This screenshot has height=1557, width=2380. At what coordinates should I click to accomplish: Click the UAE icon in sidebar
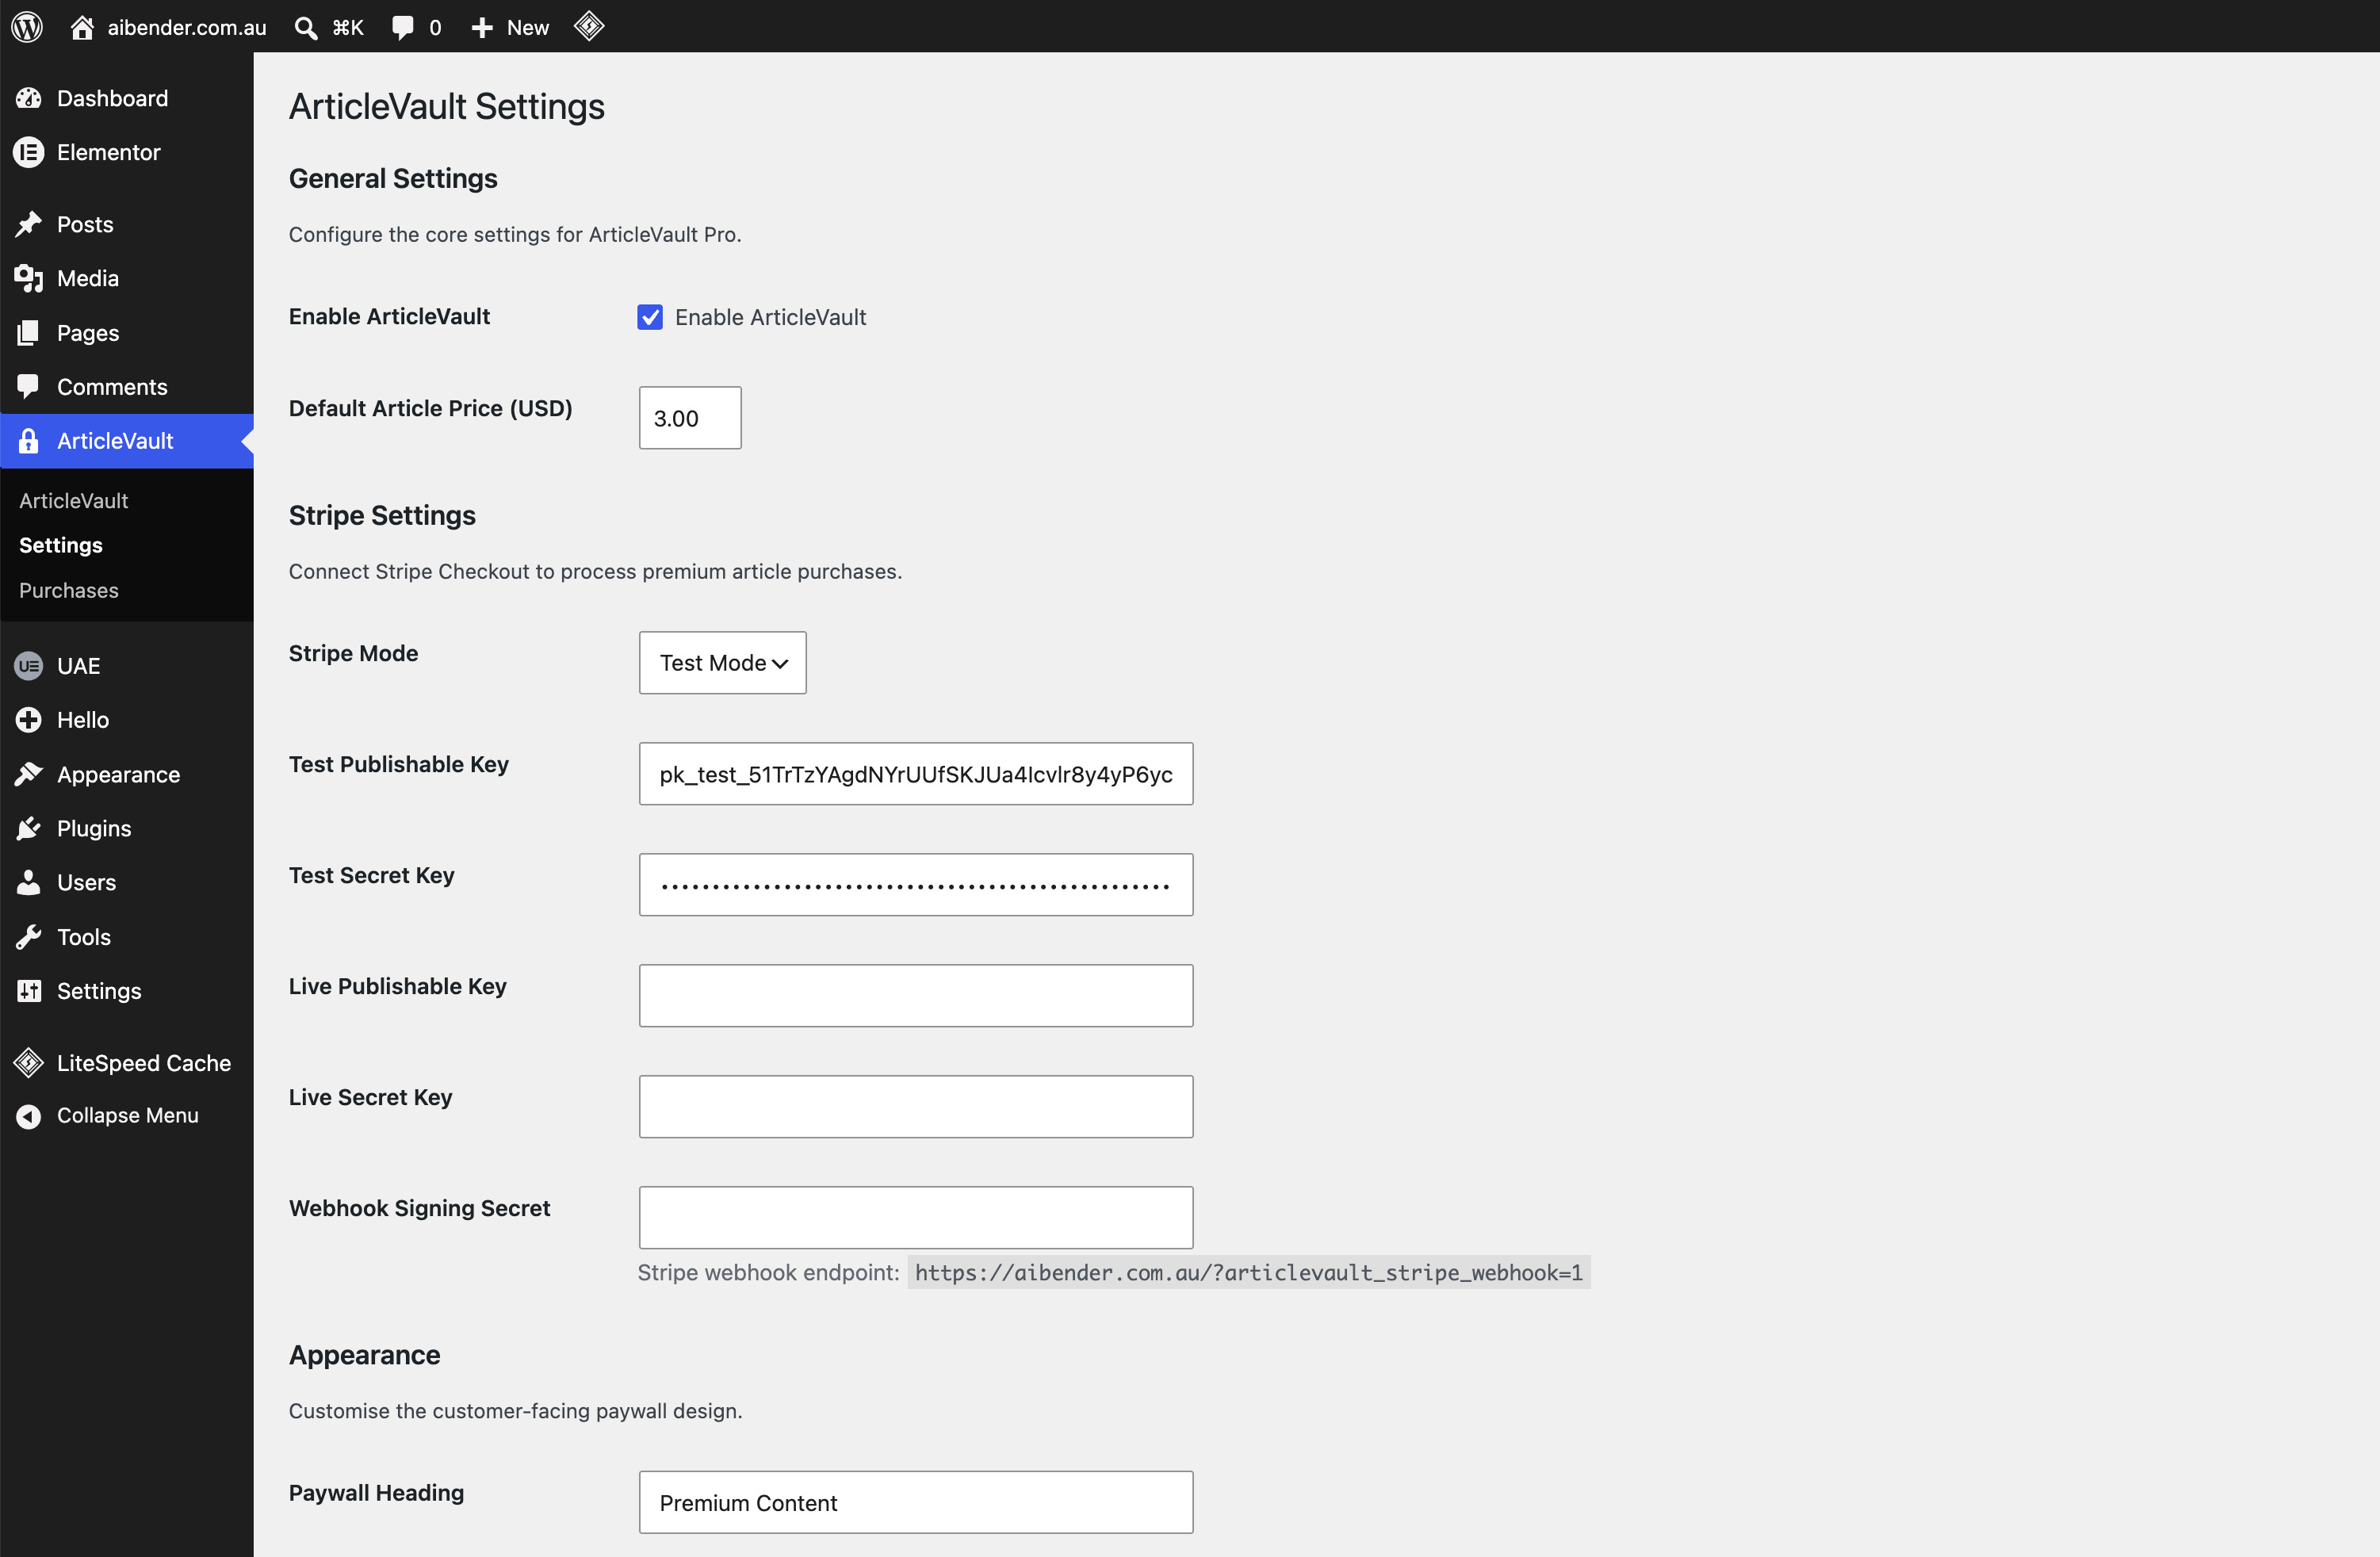point(29,666)
